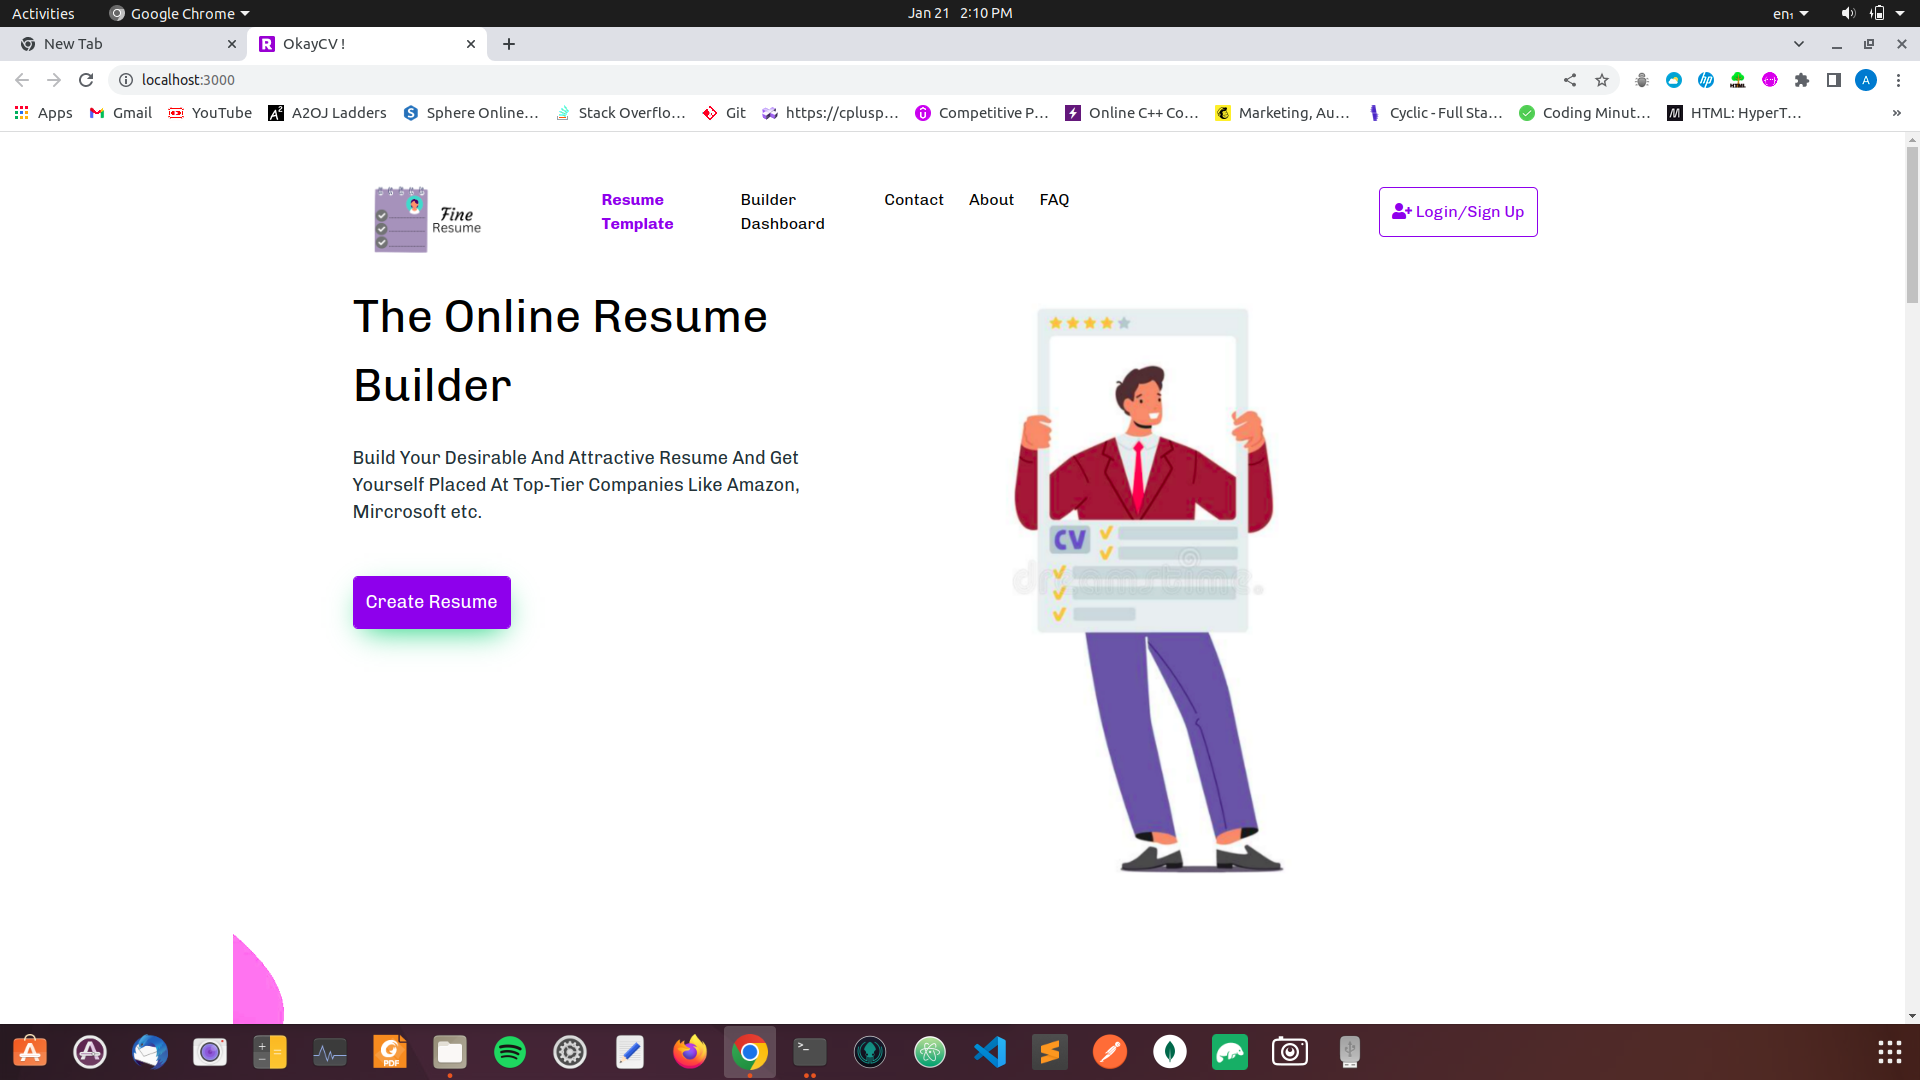Click the Create Resume button

click(x=431, y=602)
